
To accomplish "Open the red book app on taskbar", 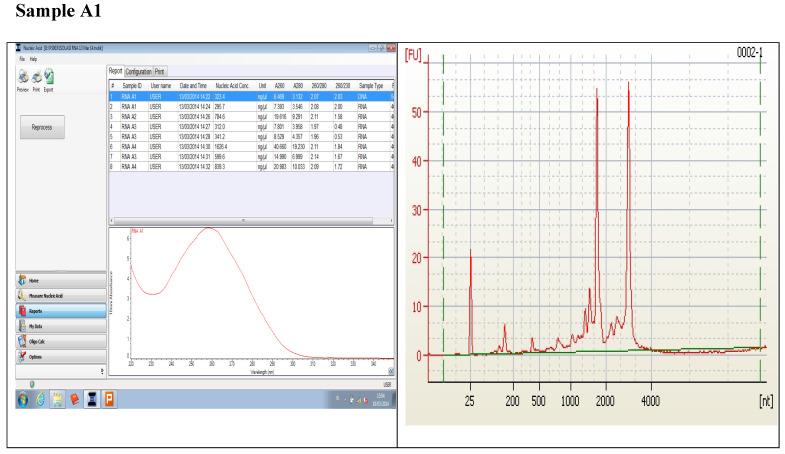I will [75, 399].
